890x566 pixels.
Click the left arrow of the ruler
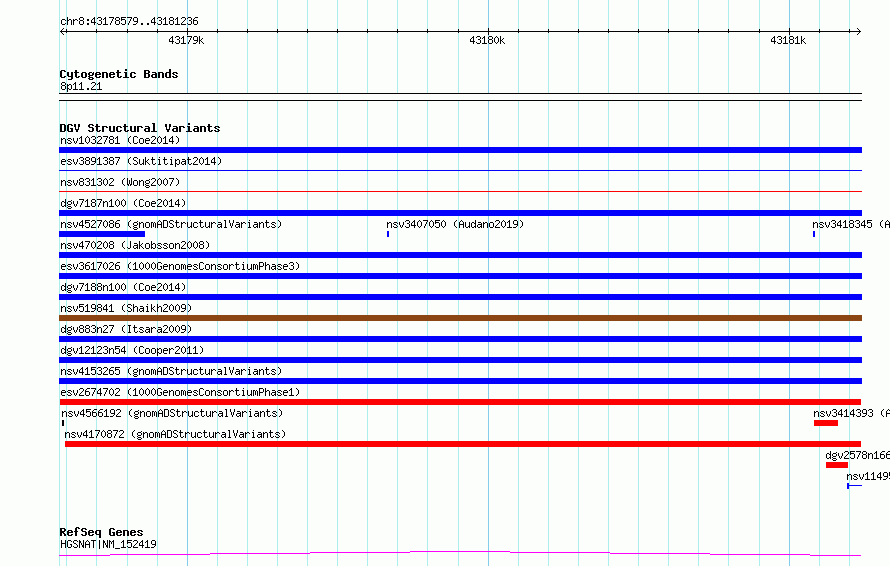click(x=63, y=31)
